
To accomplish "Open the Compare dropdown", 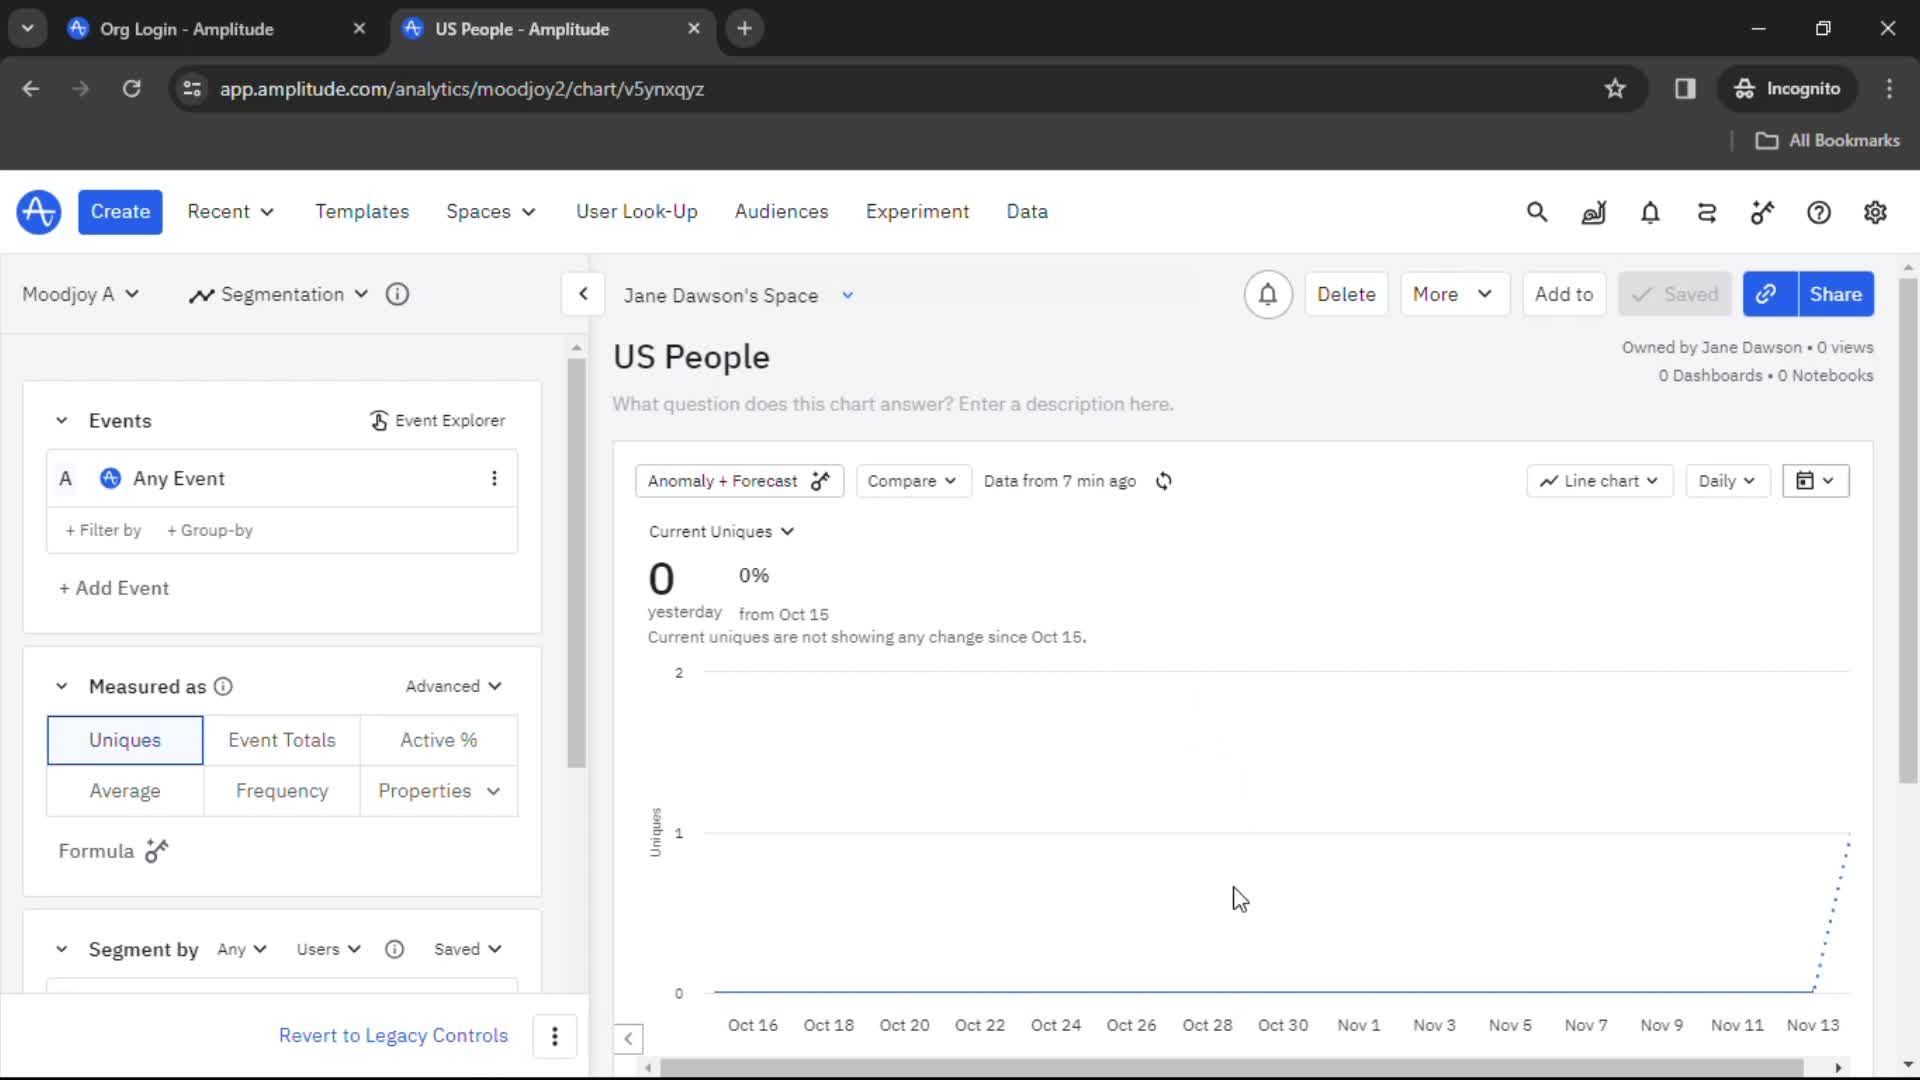I will 912,481.
